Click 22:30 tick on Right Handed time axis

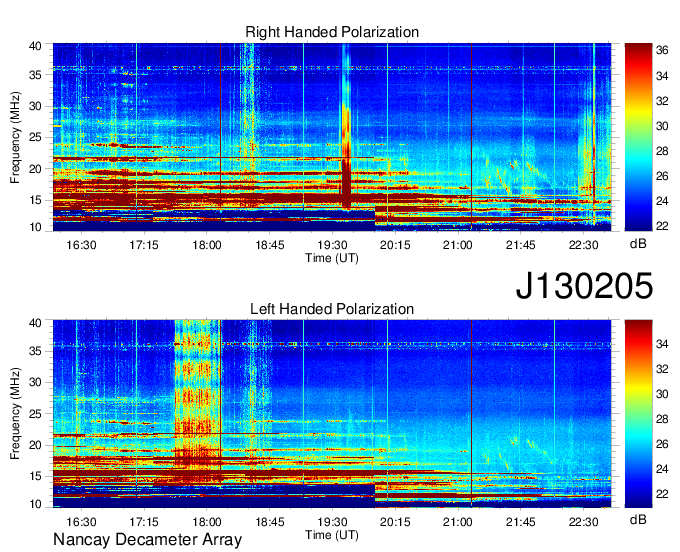583,245
